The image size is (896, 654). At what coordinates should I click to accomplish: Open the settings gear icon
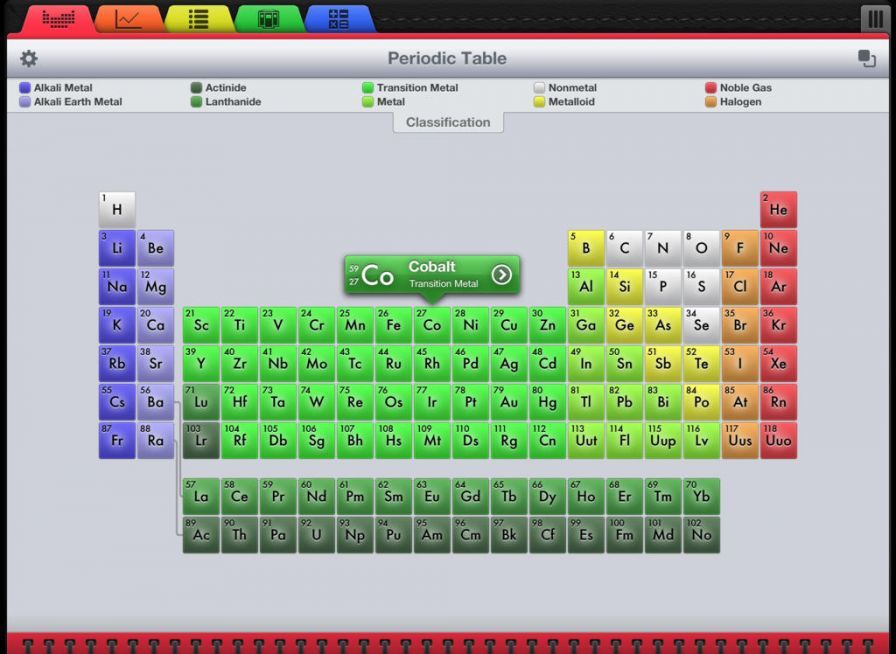tap(29, 59)
